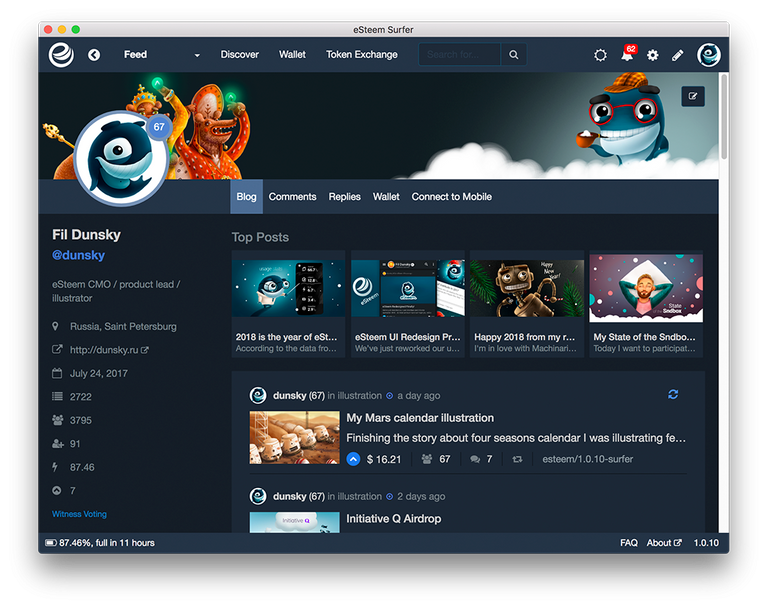This screenshot has height=609, width=768.
Task: Switch to the Comments tab
Action: 292,196
